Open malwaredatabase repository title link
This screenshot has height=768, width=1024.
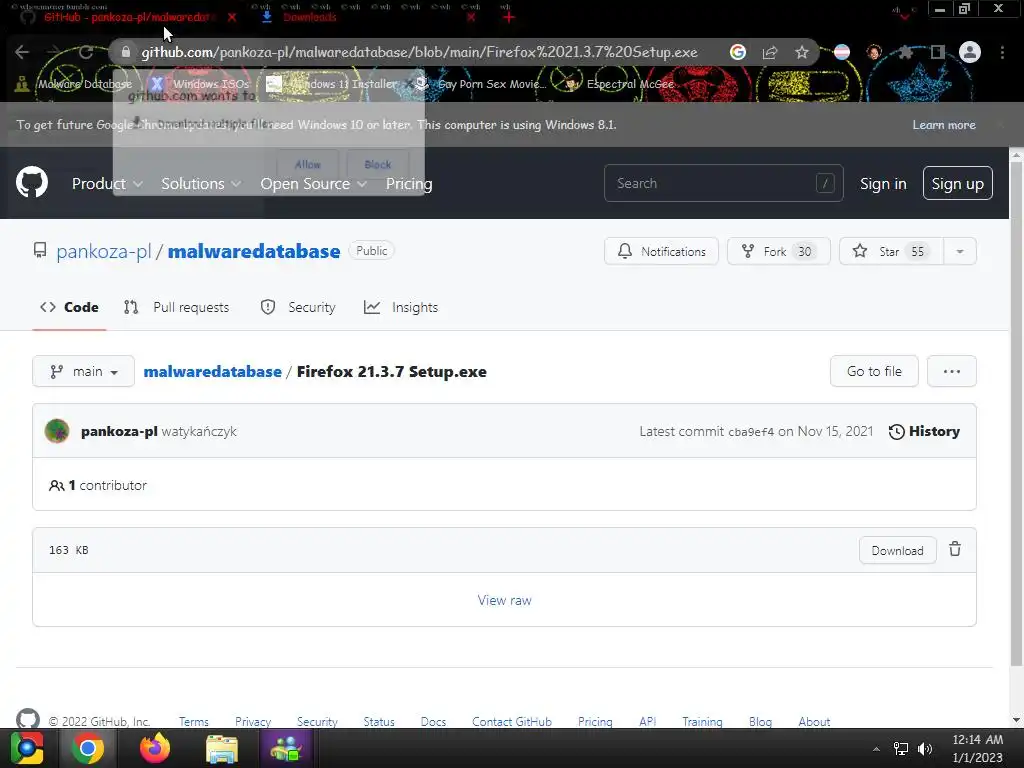[254, 251]
